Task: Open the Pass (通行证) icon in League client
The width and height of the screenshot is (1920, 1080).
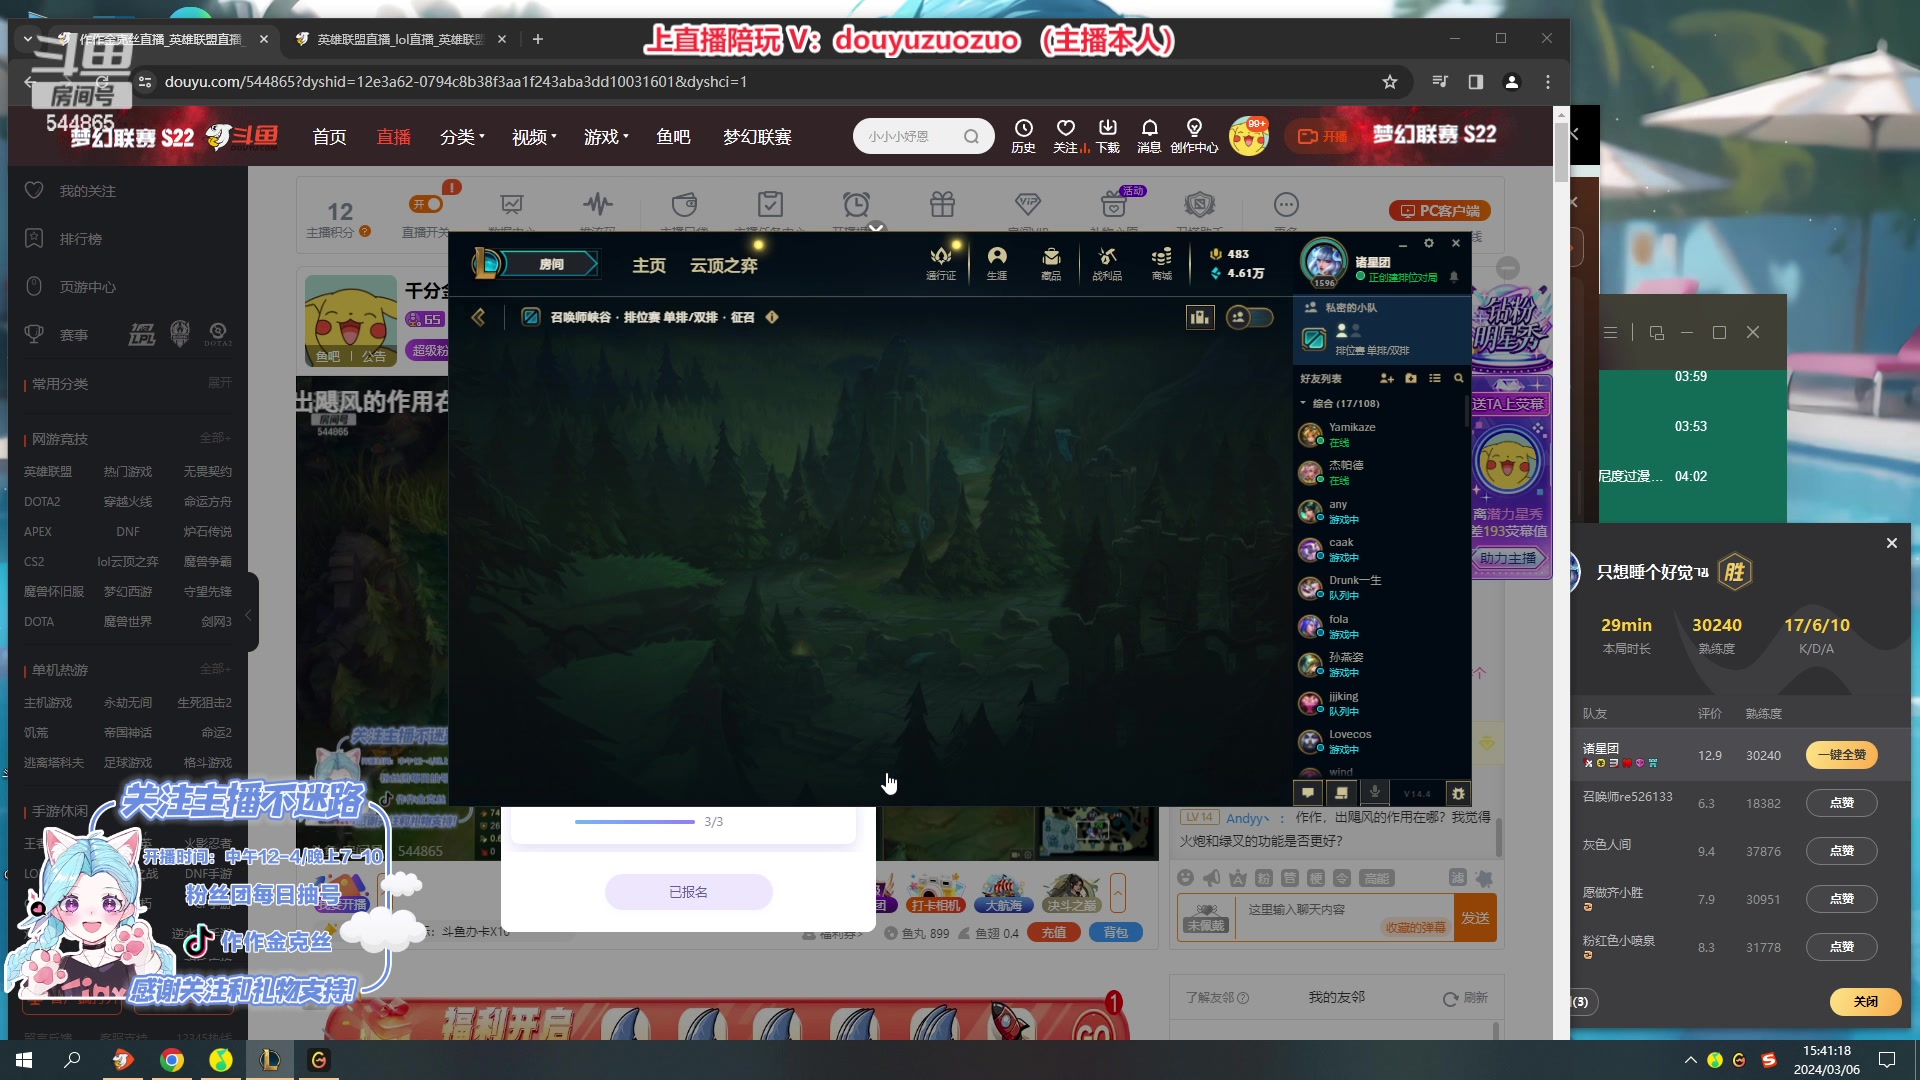Action: [x=941, y=262]
